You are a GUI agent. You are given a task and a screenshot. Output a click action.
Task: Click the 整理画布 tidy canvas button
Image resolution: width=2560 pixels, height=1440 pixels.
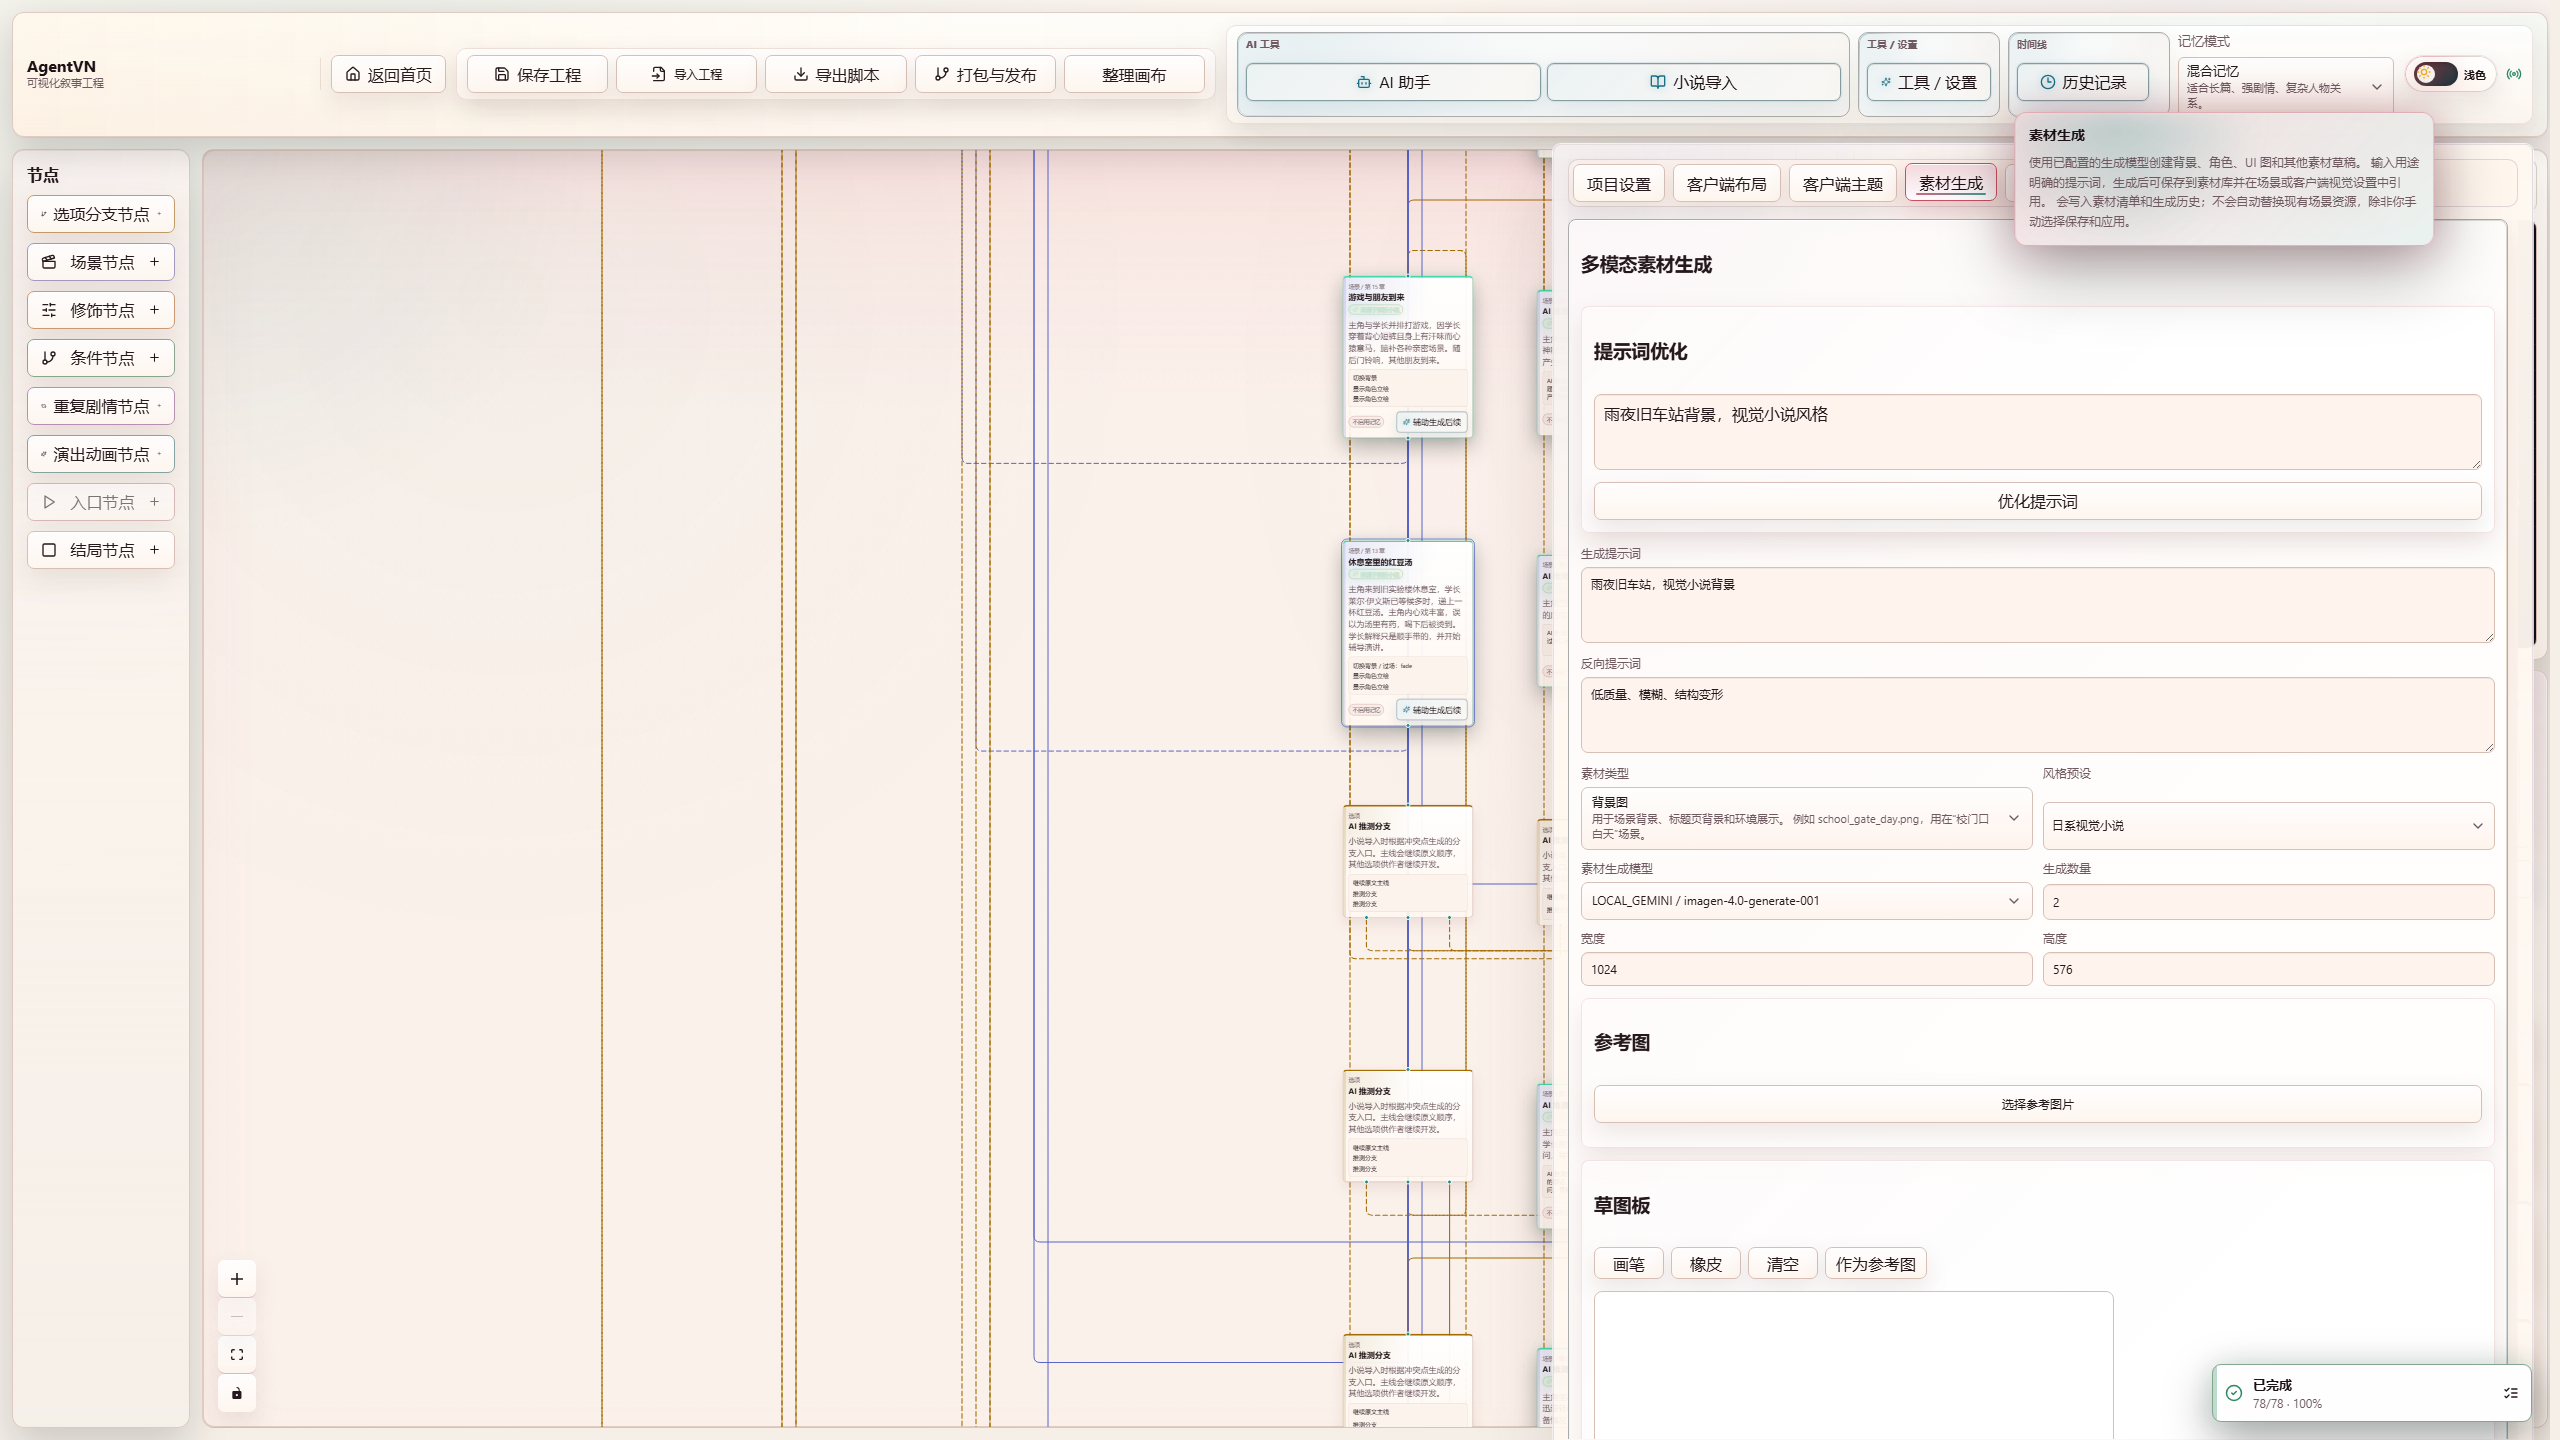(x=1134, y=75)
